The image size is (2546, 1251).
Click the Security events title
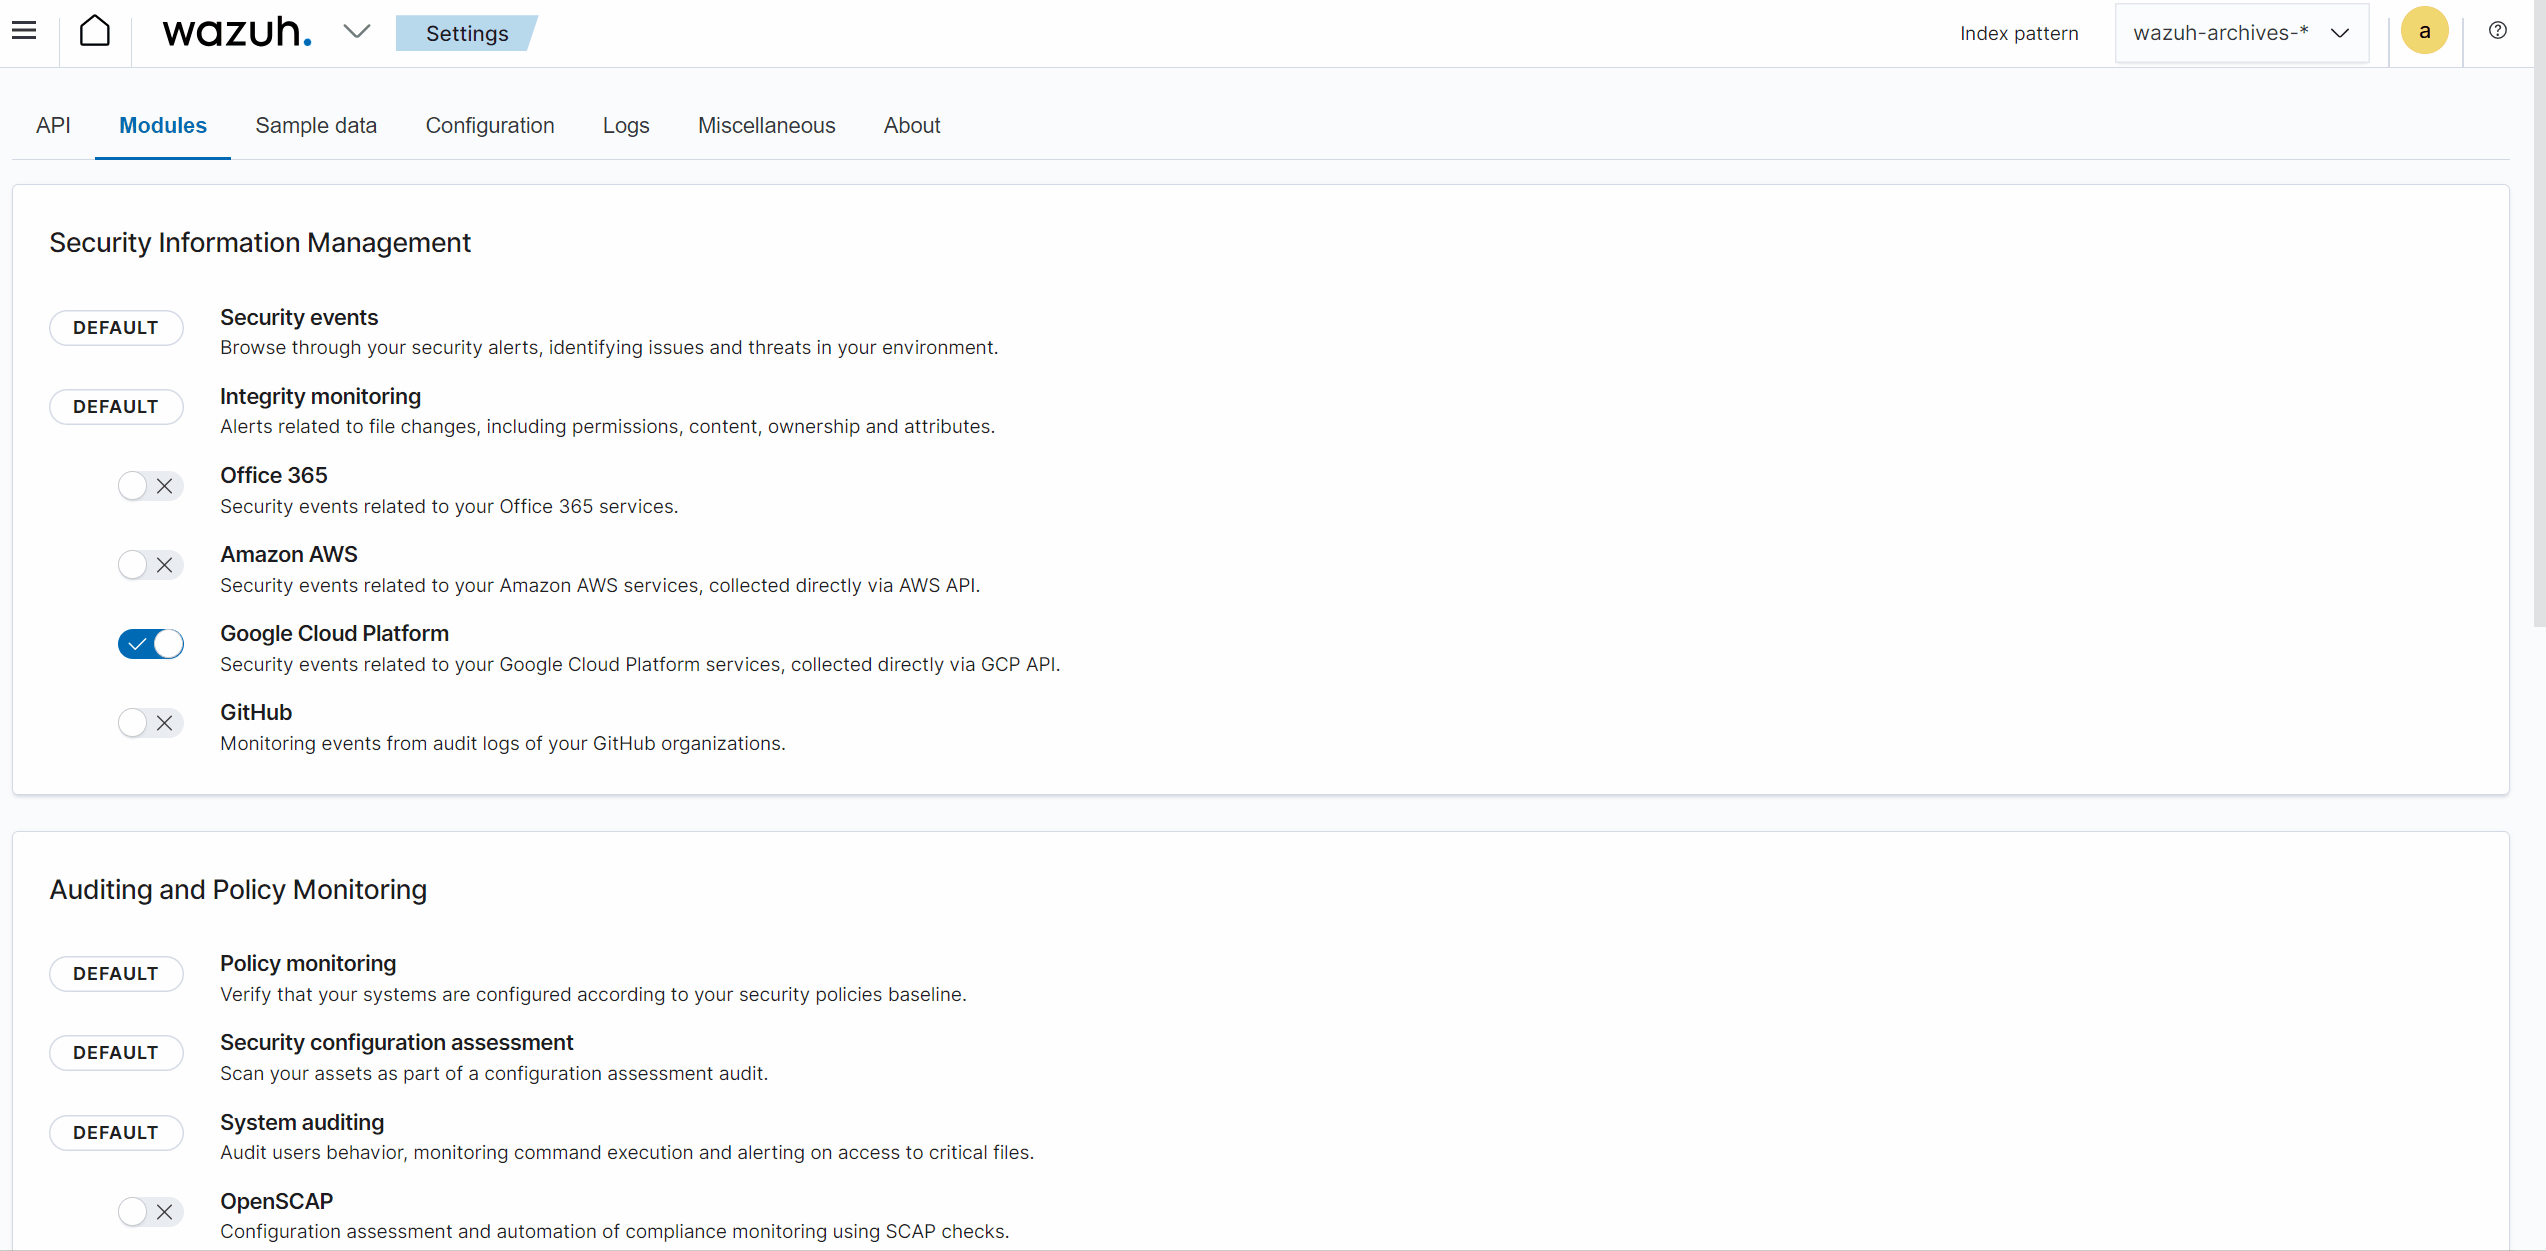pos(299,317)
